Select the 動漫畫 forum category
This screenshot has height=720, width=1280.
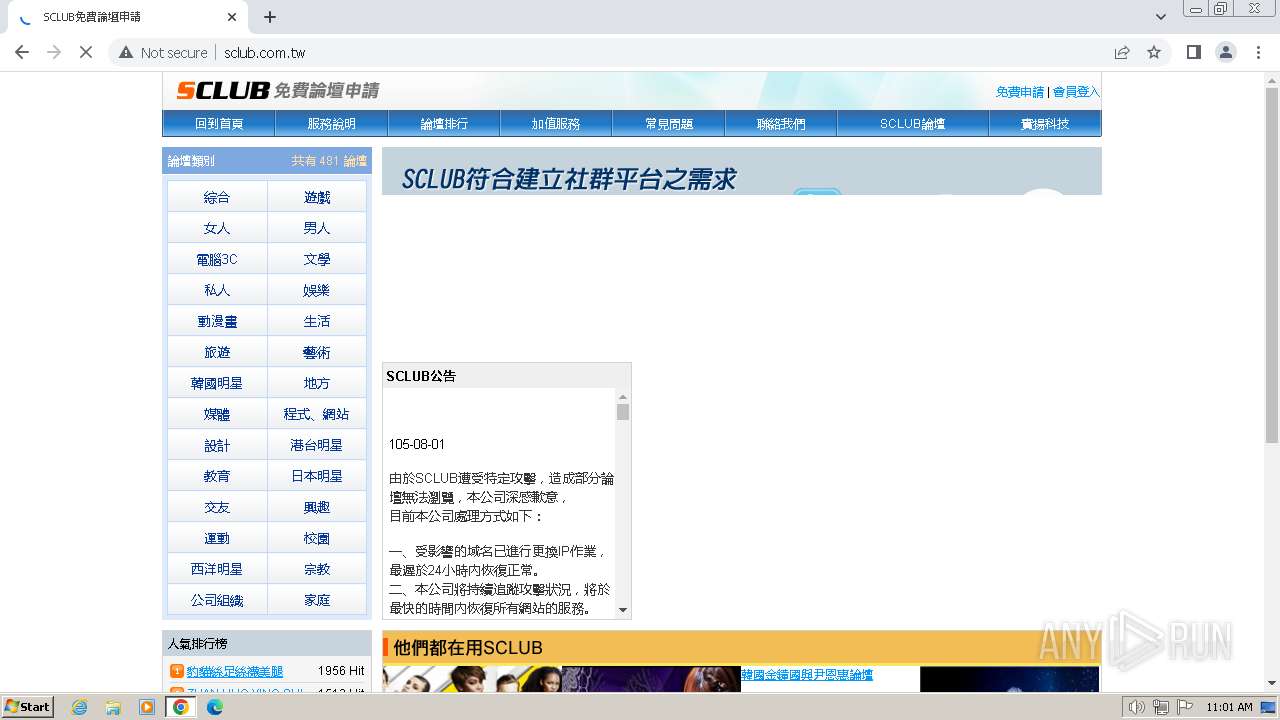(x=217, y=322)
